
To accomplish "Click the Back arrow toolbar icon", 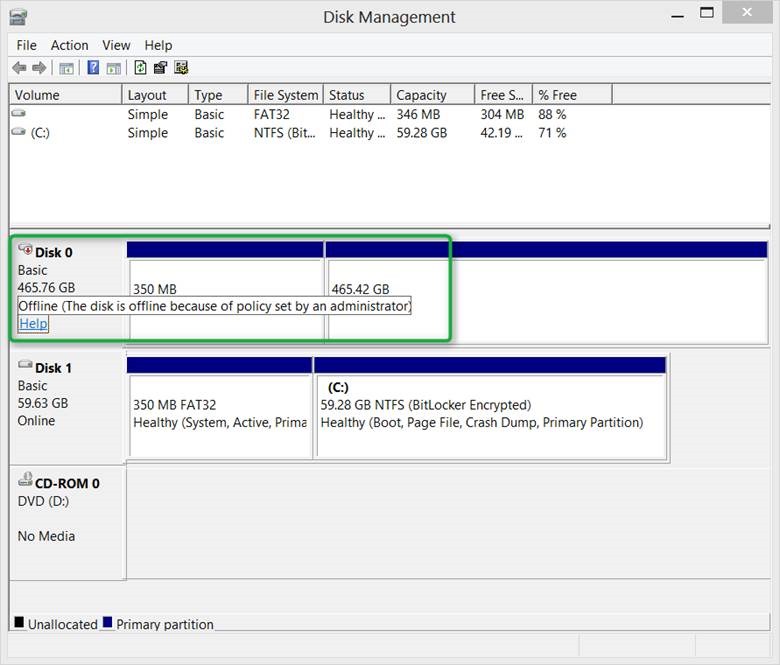I will (x=19, y=68).
